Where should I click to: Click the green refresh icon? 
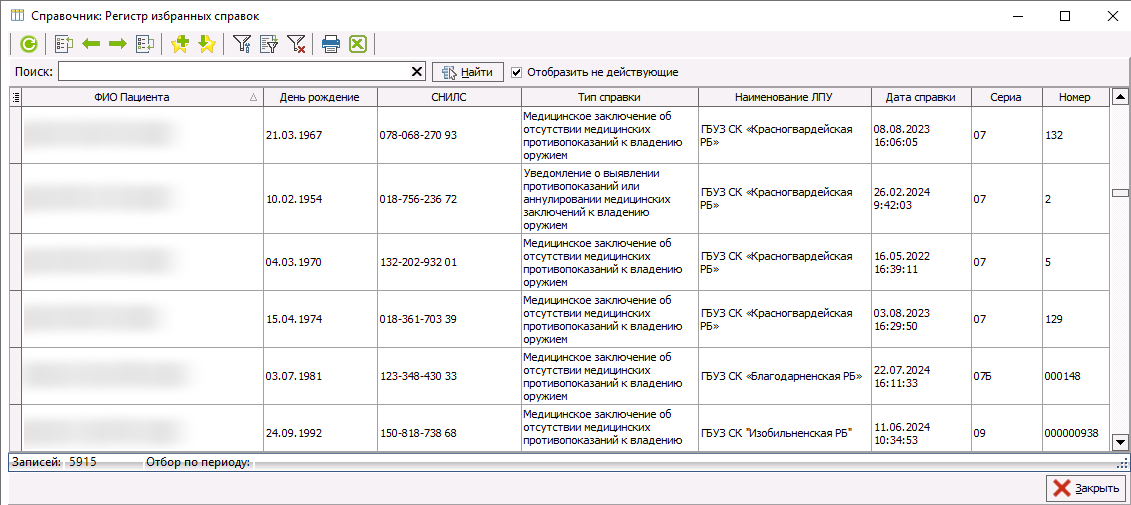click(28, 44)
